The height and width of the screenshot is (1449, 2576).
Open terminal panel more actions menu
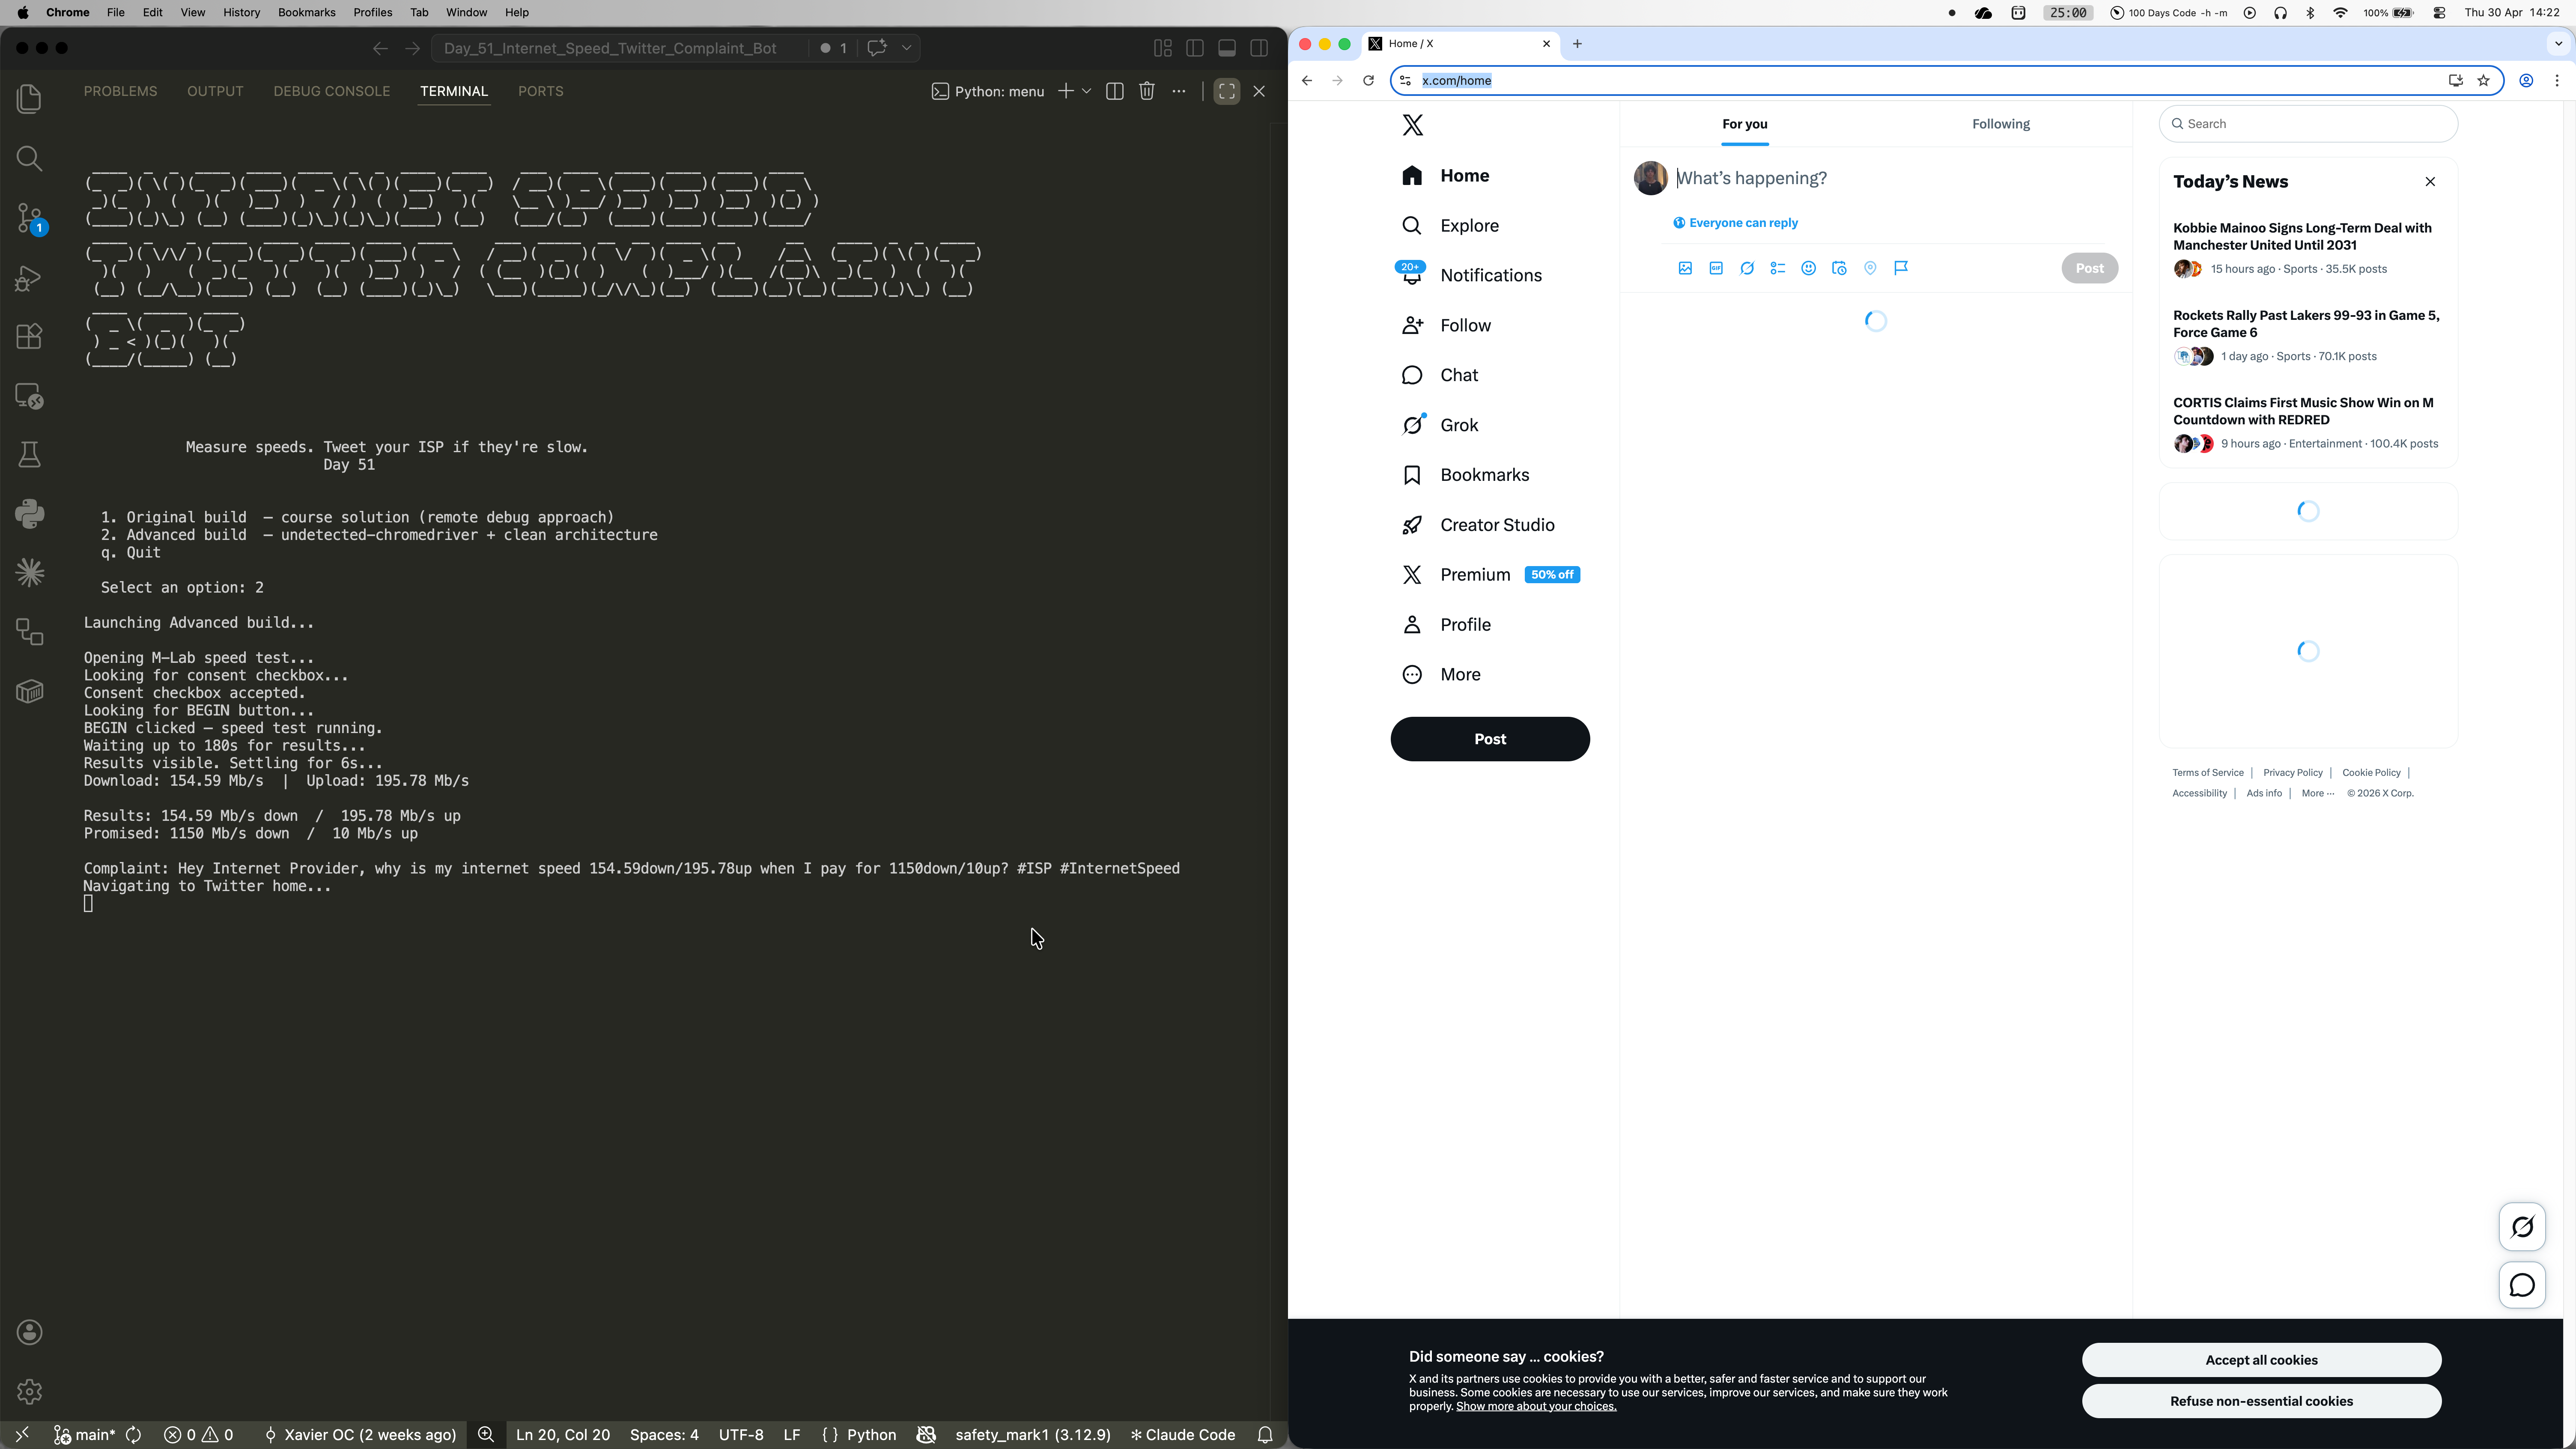[1179, 91]
